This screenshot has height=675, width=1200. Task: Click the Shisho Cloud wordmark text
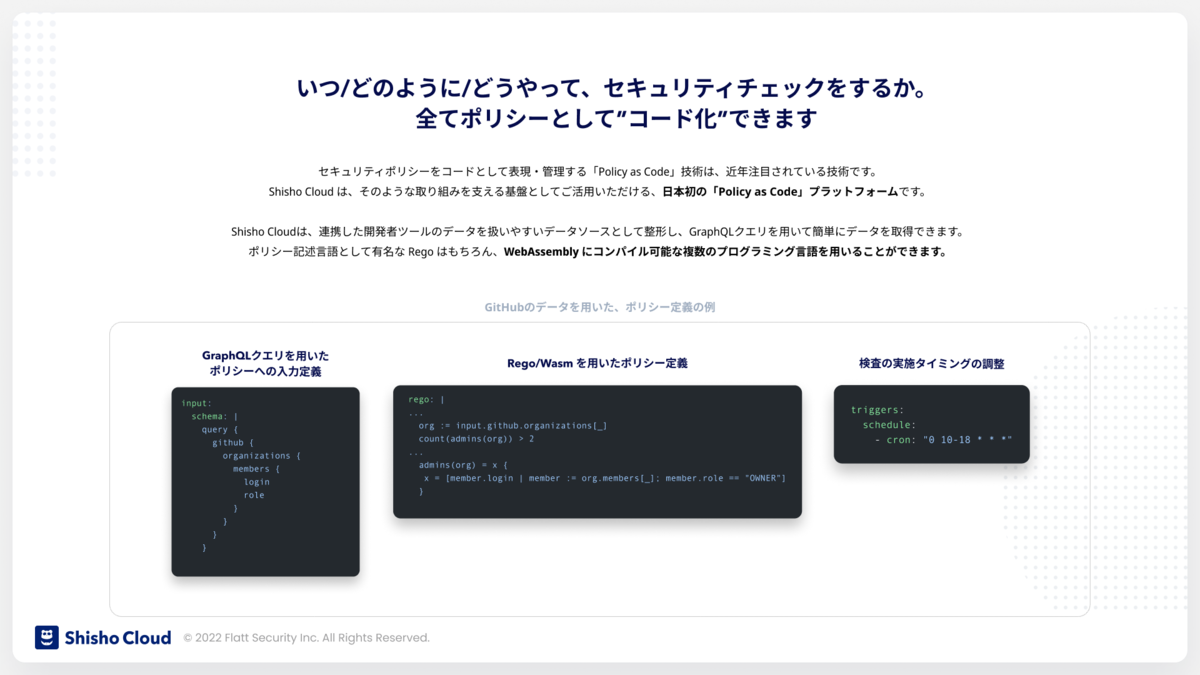click(x=118, y=637)
